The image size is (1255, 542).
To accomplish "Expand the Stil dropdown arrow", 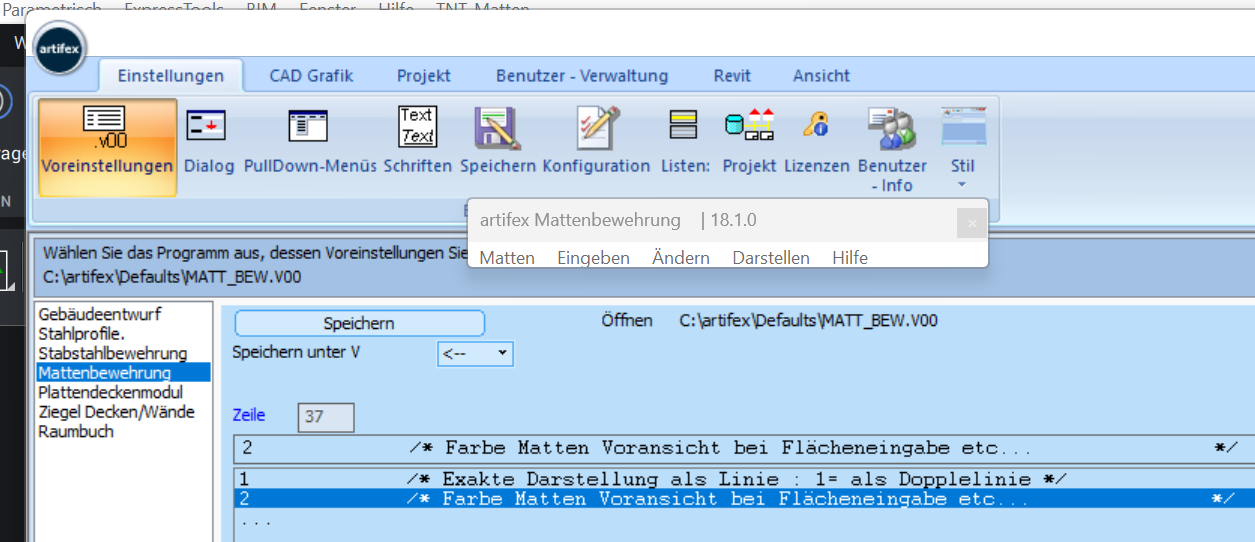I will (963, 184).
